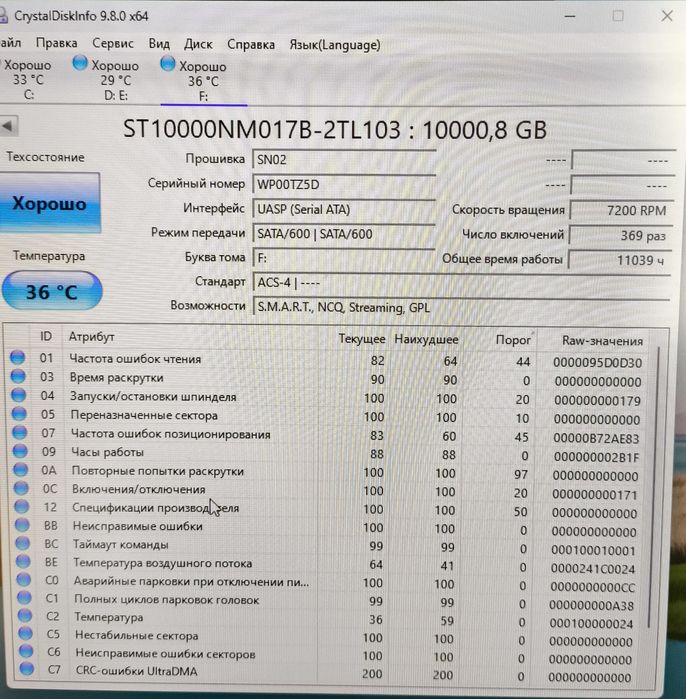Open the Сервис menu

tap(113, 43)
